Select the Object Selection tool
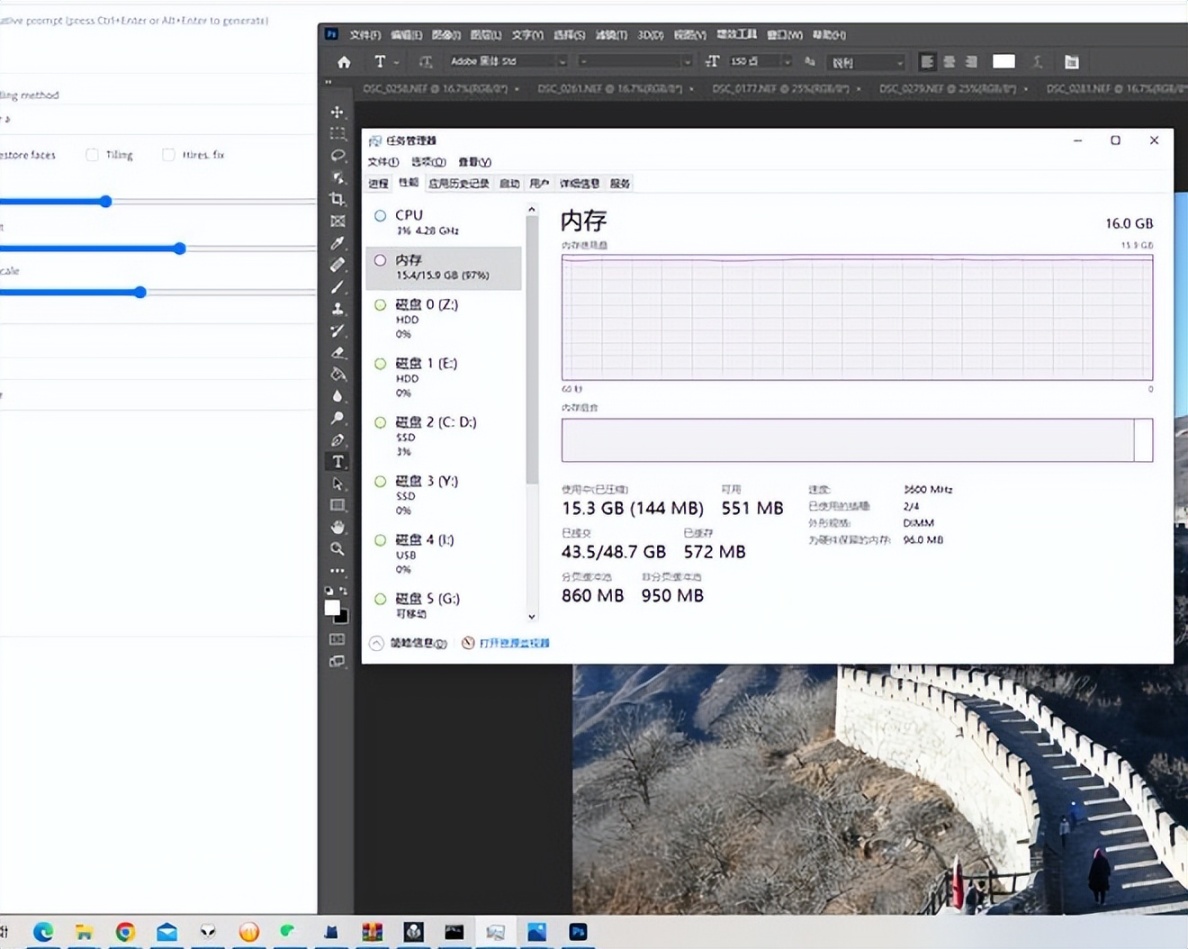Viewport: 1188px width, 949px height. (x=338, y=177)
